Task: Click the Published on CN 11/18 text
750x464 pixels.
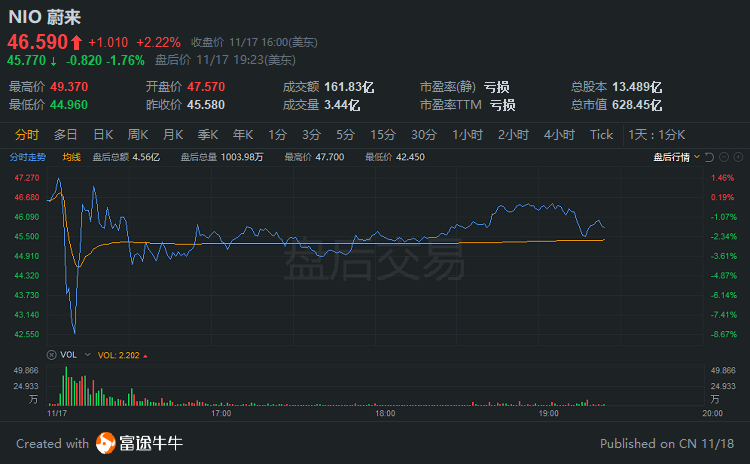Action: point(667,443)
